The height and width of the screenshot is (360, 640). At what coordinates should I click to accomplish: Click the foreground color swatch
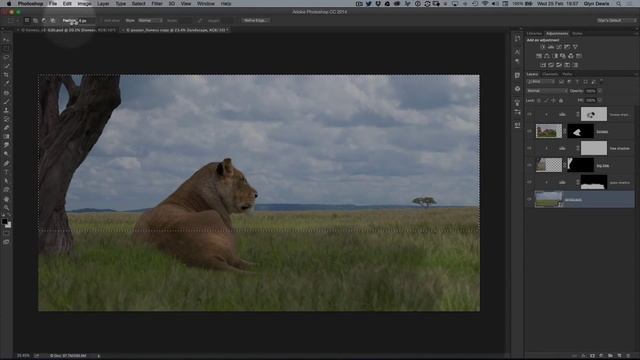pyautogui.click(x=4, y=222)
